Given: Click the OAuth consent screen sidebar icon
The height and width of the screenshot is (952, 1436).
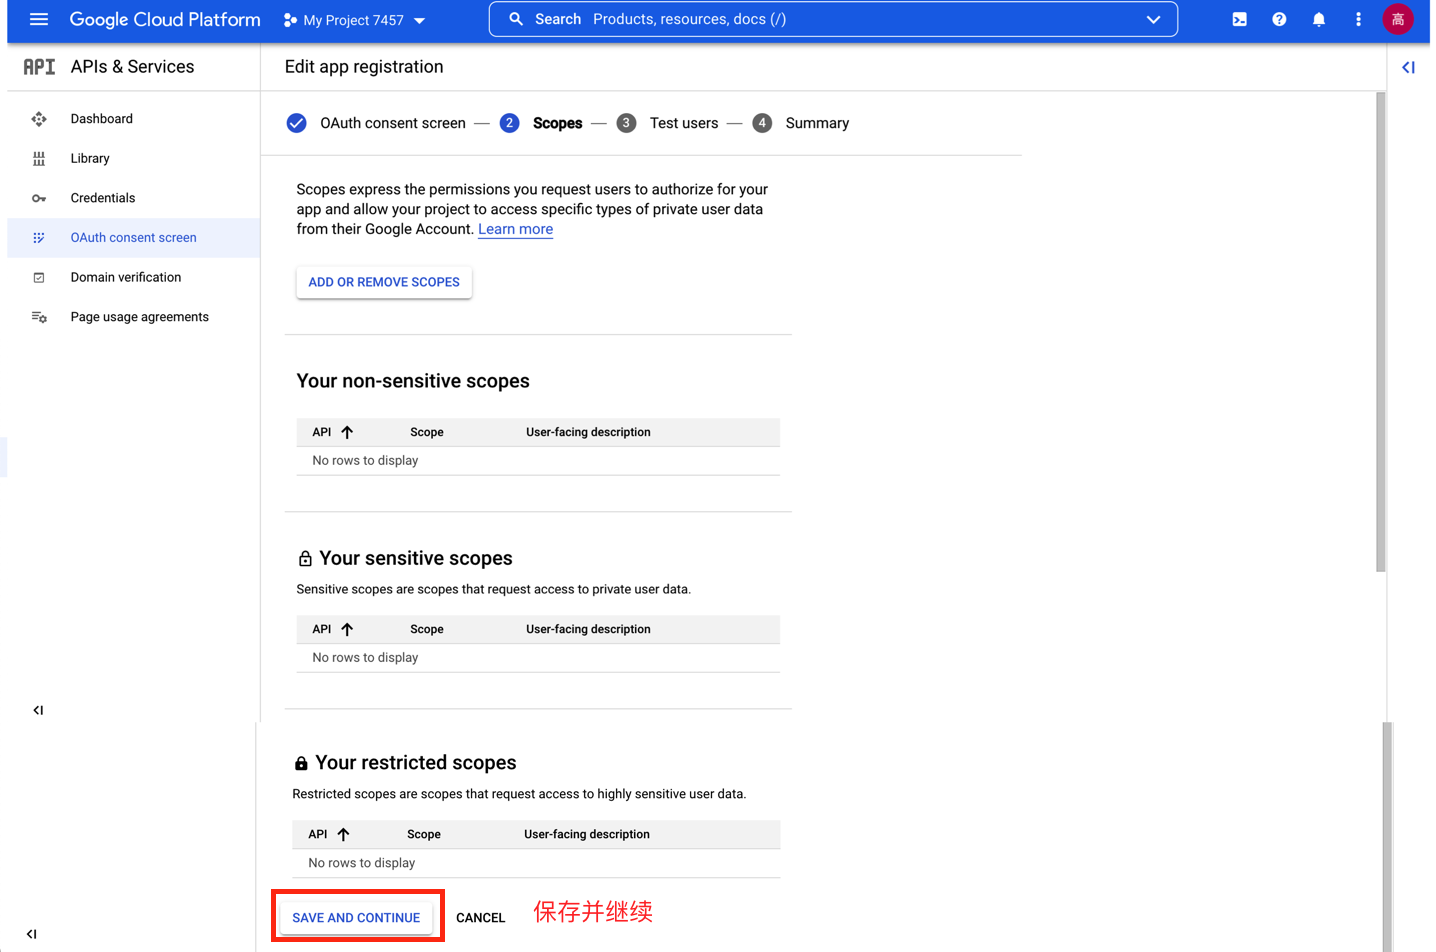Looking at the screenshot, I should pyautogui.click(x=39, y=238).
